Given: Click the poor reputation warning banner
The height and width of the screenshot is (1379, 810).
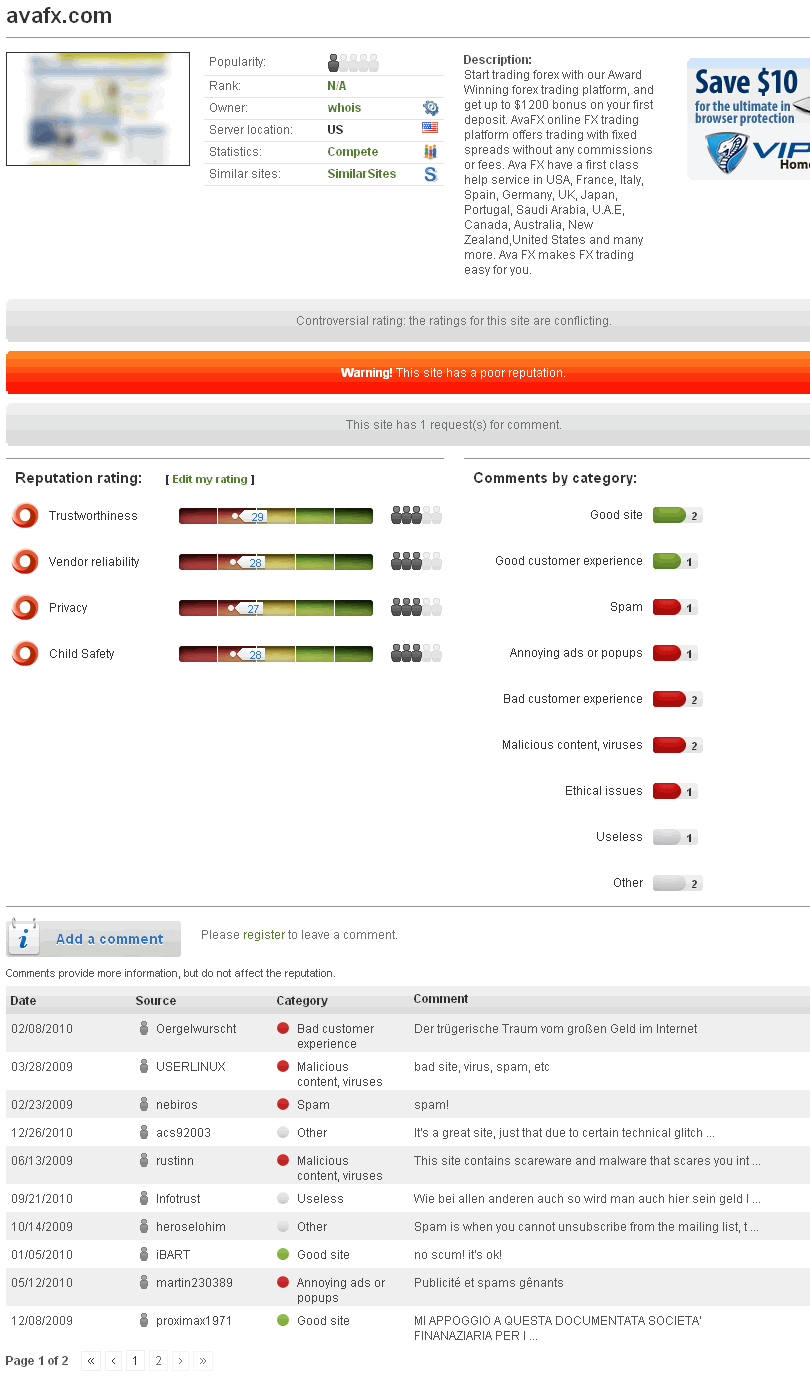Looking at the screenshot, I should [408, 372].
